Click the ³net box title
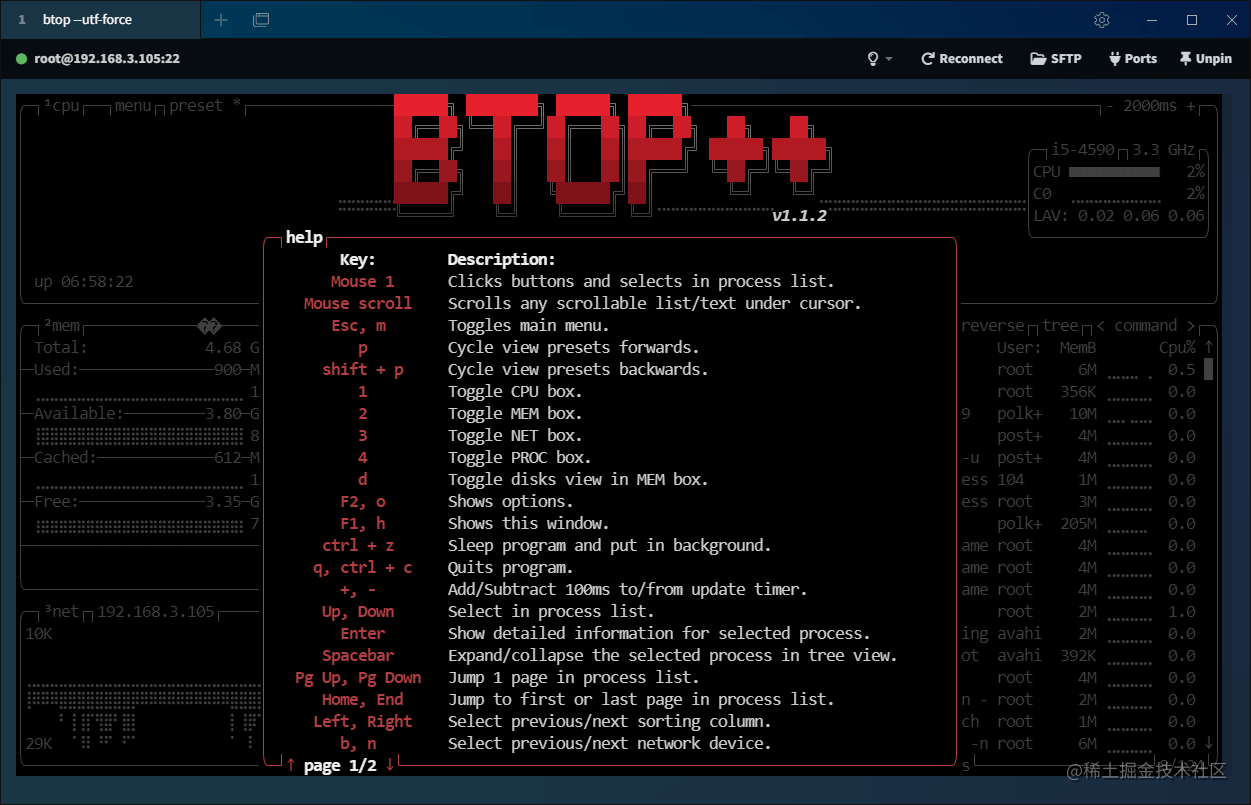The height and width of the screenshot is (805, 1251). click(x=61, y=611)
